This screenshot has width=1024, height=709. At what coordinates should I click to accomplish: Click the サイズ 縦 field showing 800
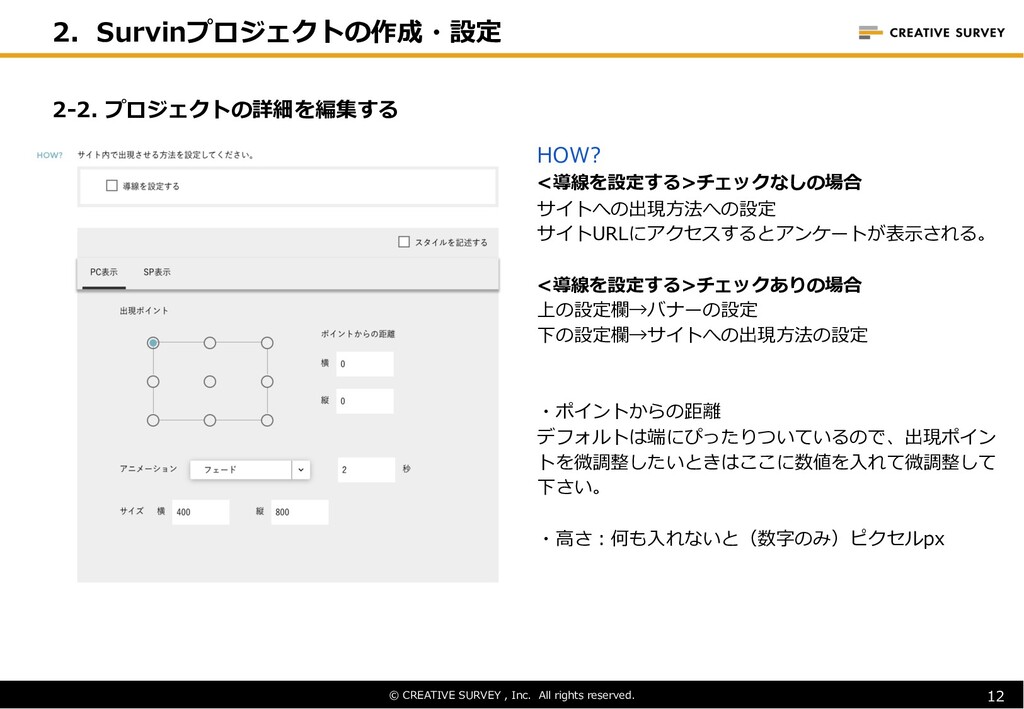tap(300, 512)
